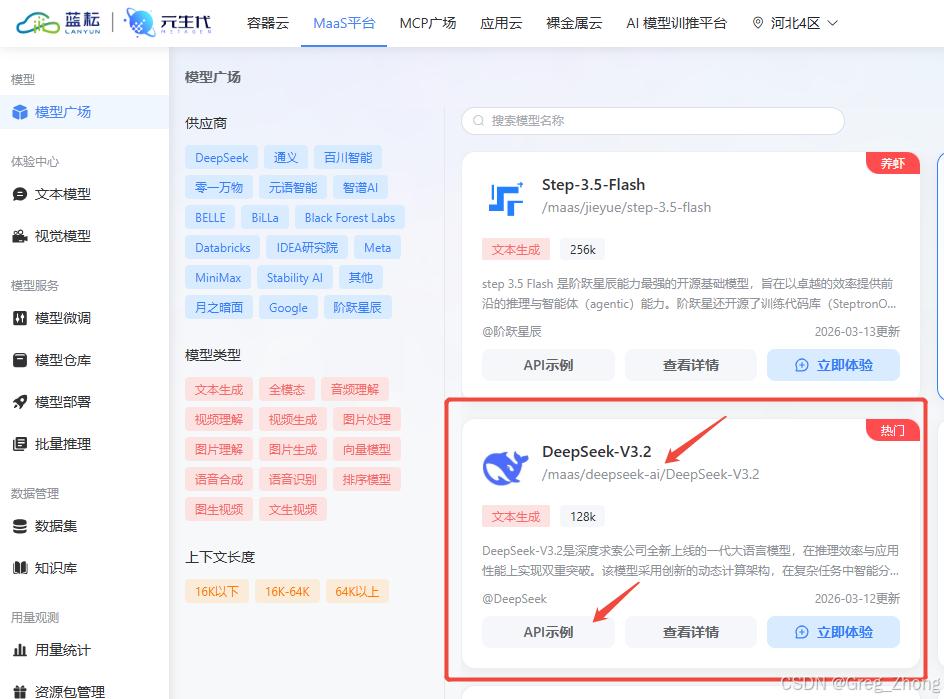The width and height of the screenshot is (944, 699).
Task: Focus the 搜索模型名称 search field
Action: point(653,120)
